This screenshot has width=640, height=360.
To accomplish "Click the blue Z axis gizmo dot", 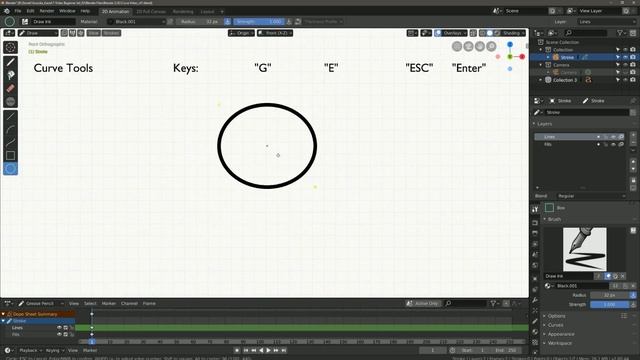I will tap(510, 44).
